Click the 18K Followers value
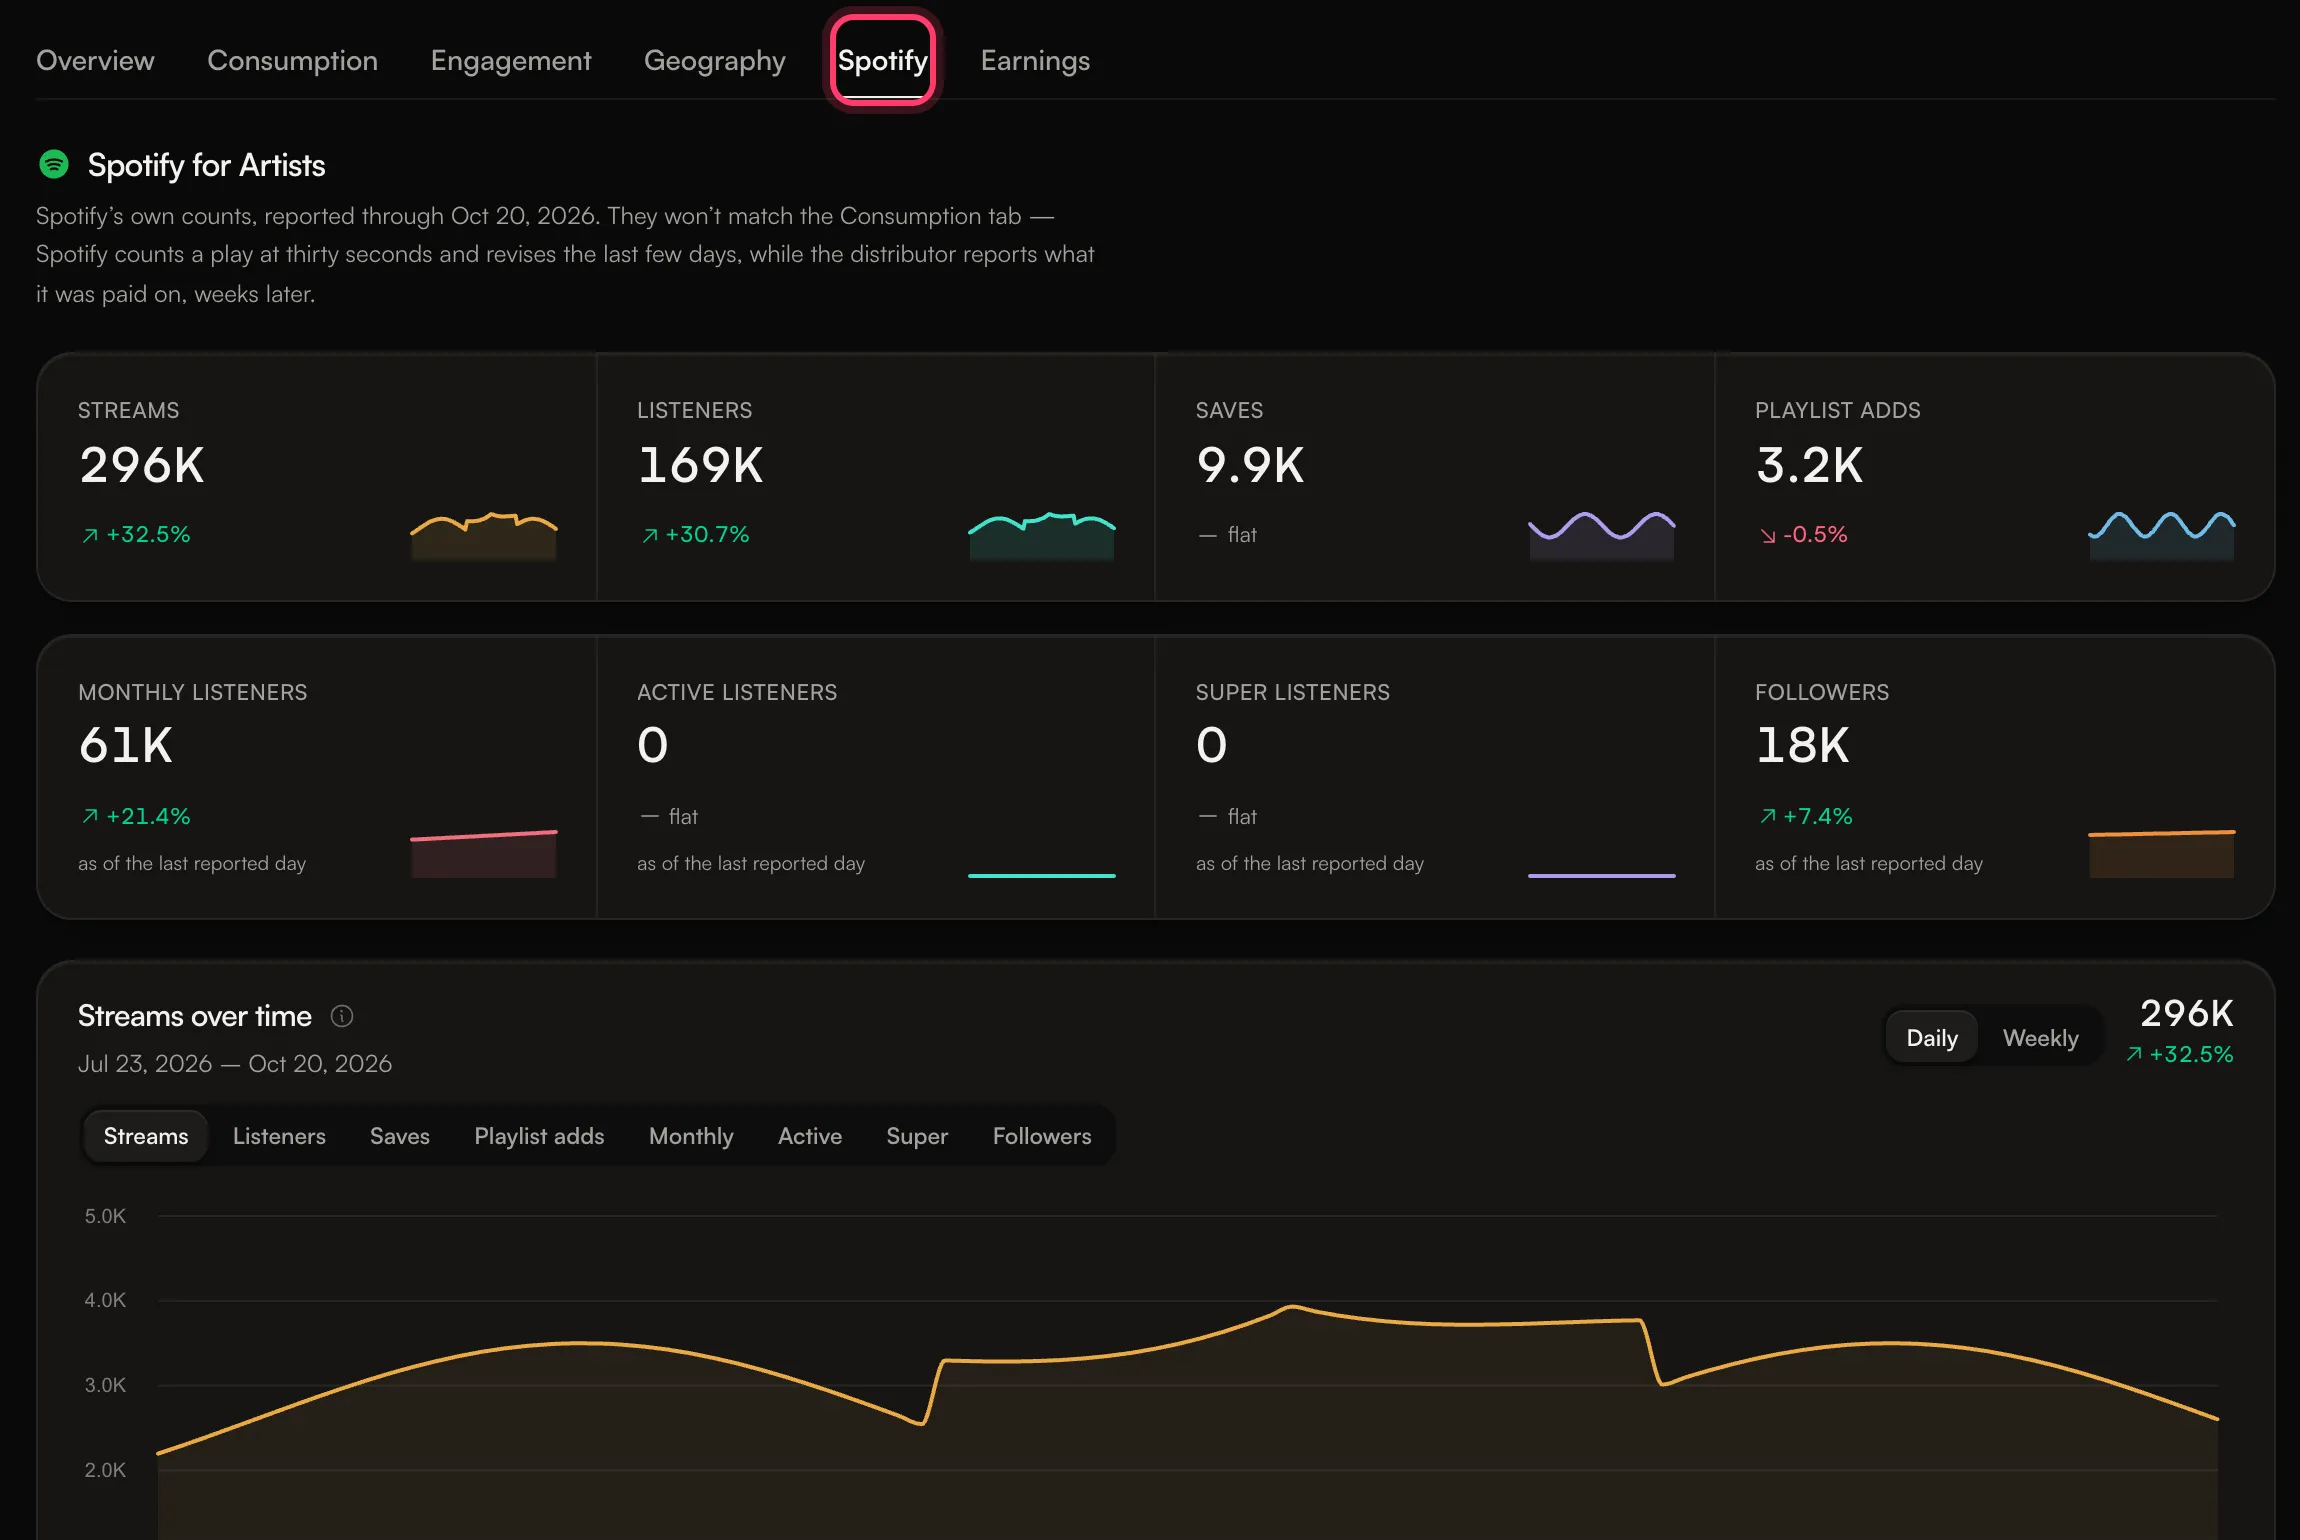This screenshot has height=1540, width=2300. 1802,746
